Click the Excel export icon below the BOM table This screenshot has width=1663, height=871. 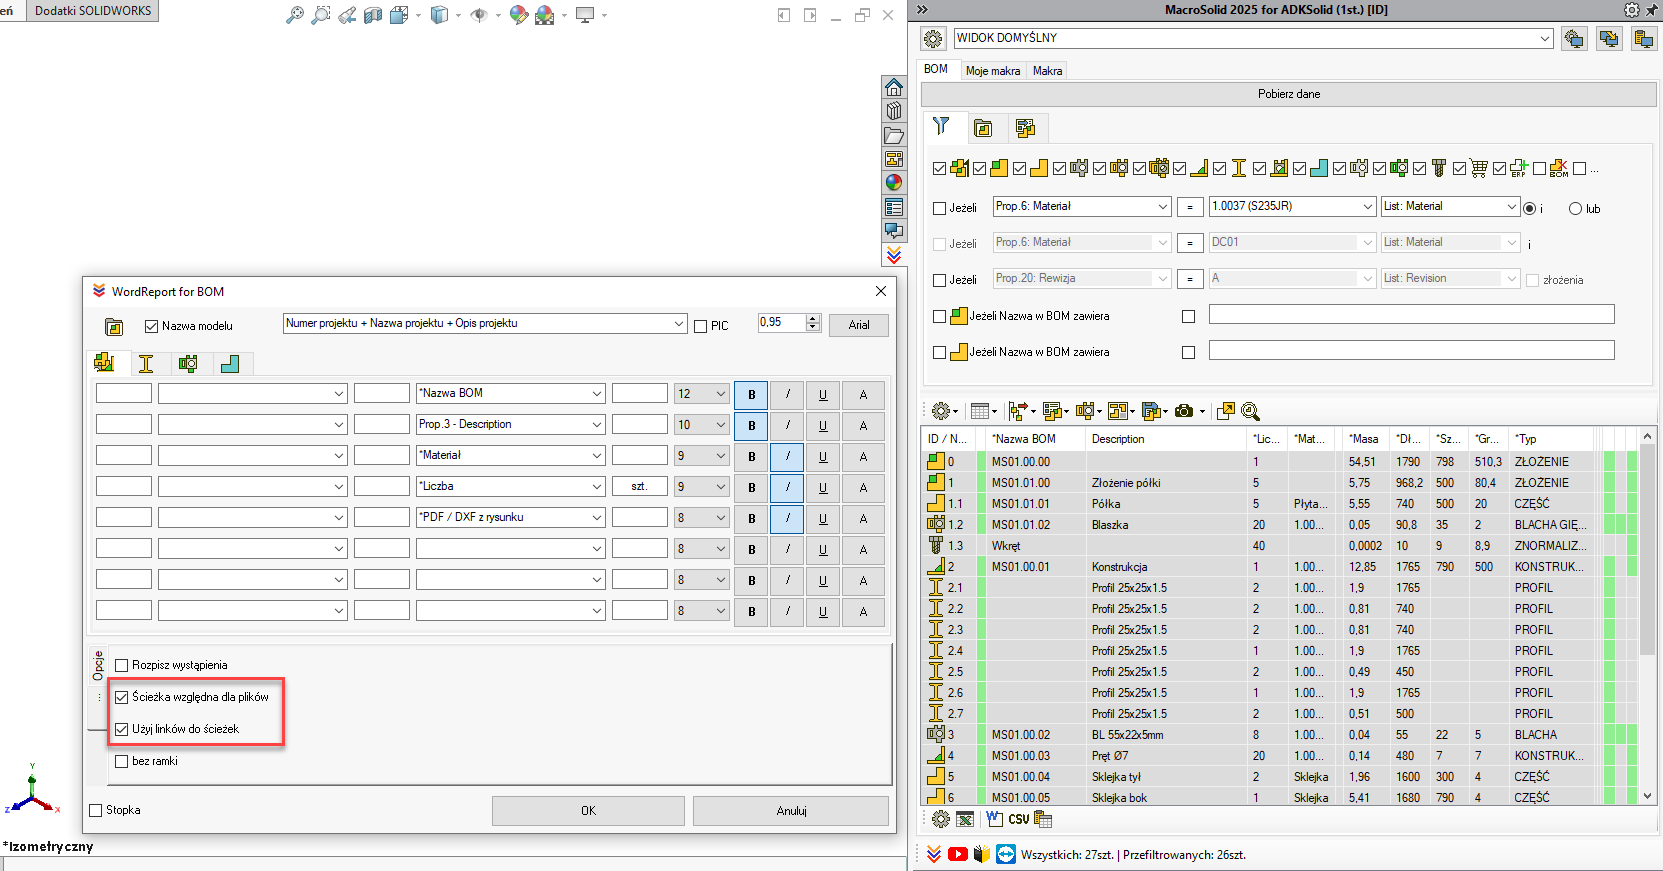965,819
